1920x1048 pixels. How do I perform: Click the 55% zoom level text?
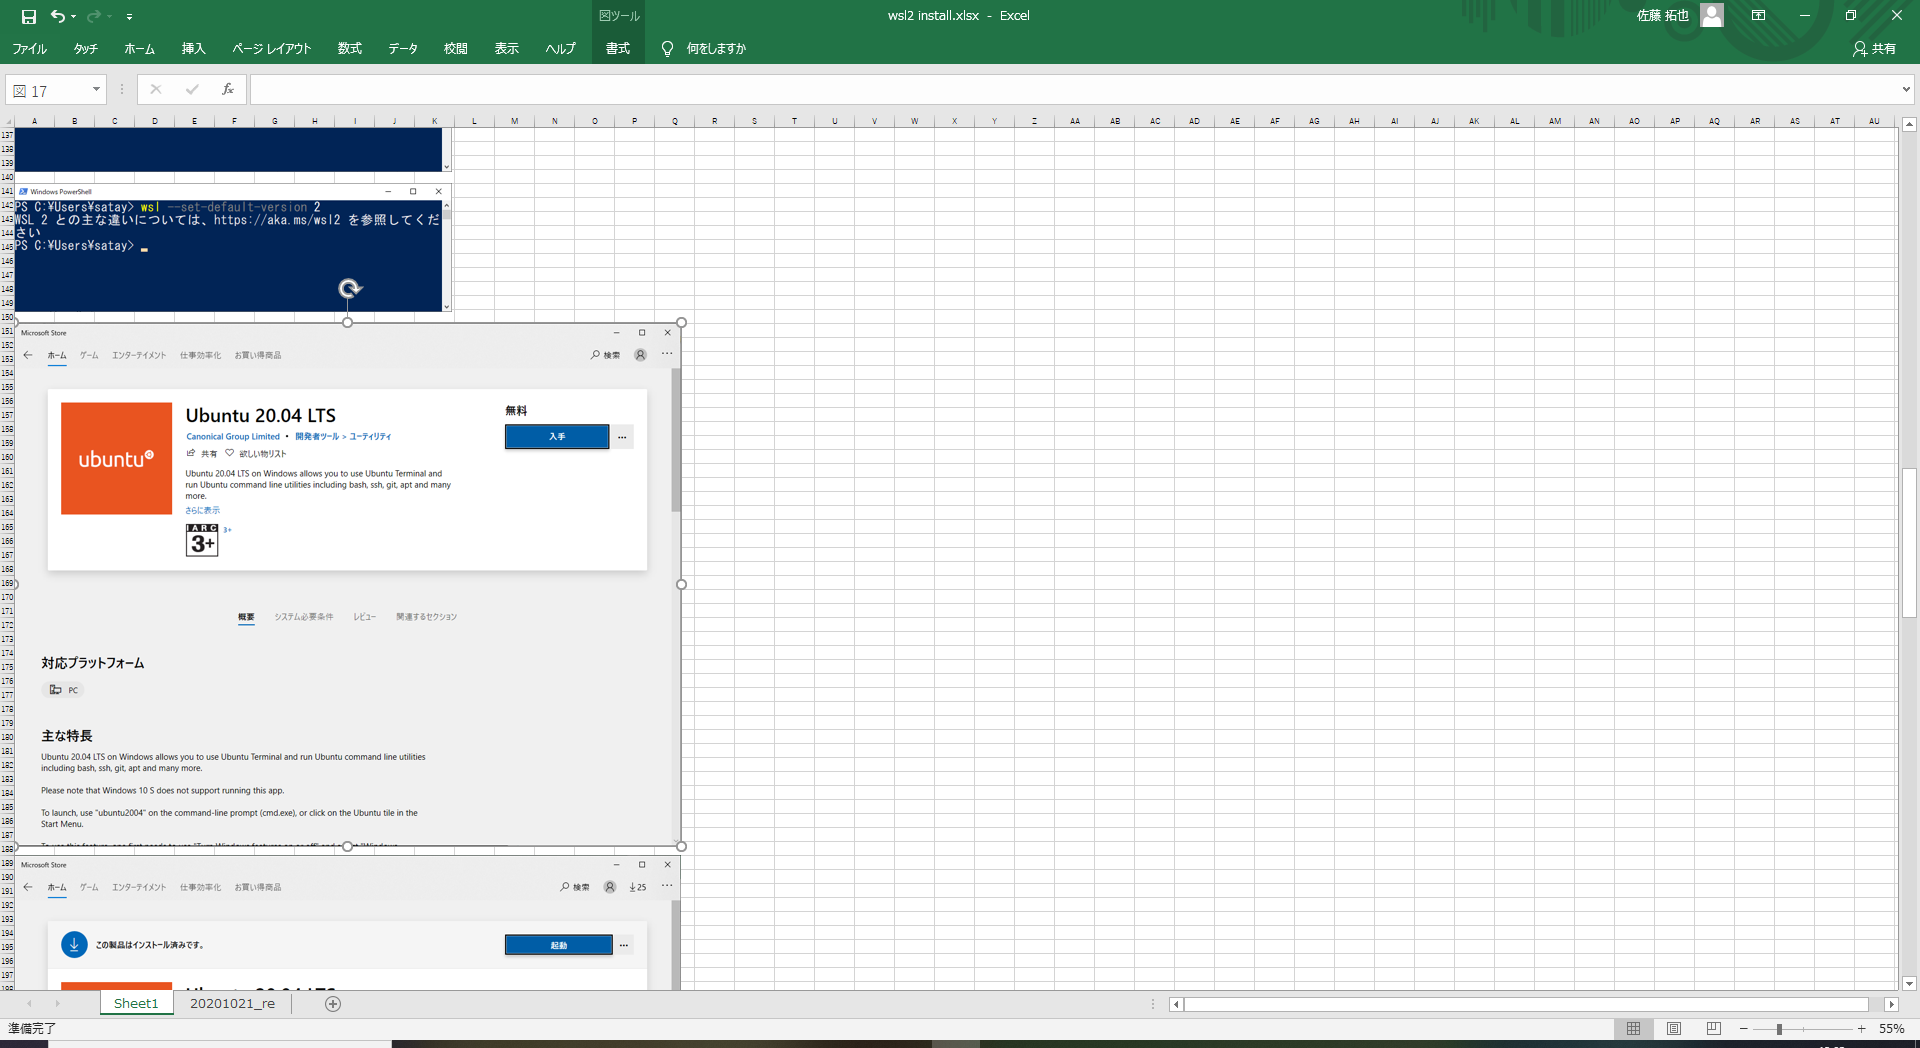coord(1891,1029)
